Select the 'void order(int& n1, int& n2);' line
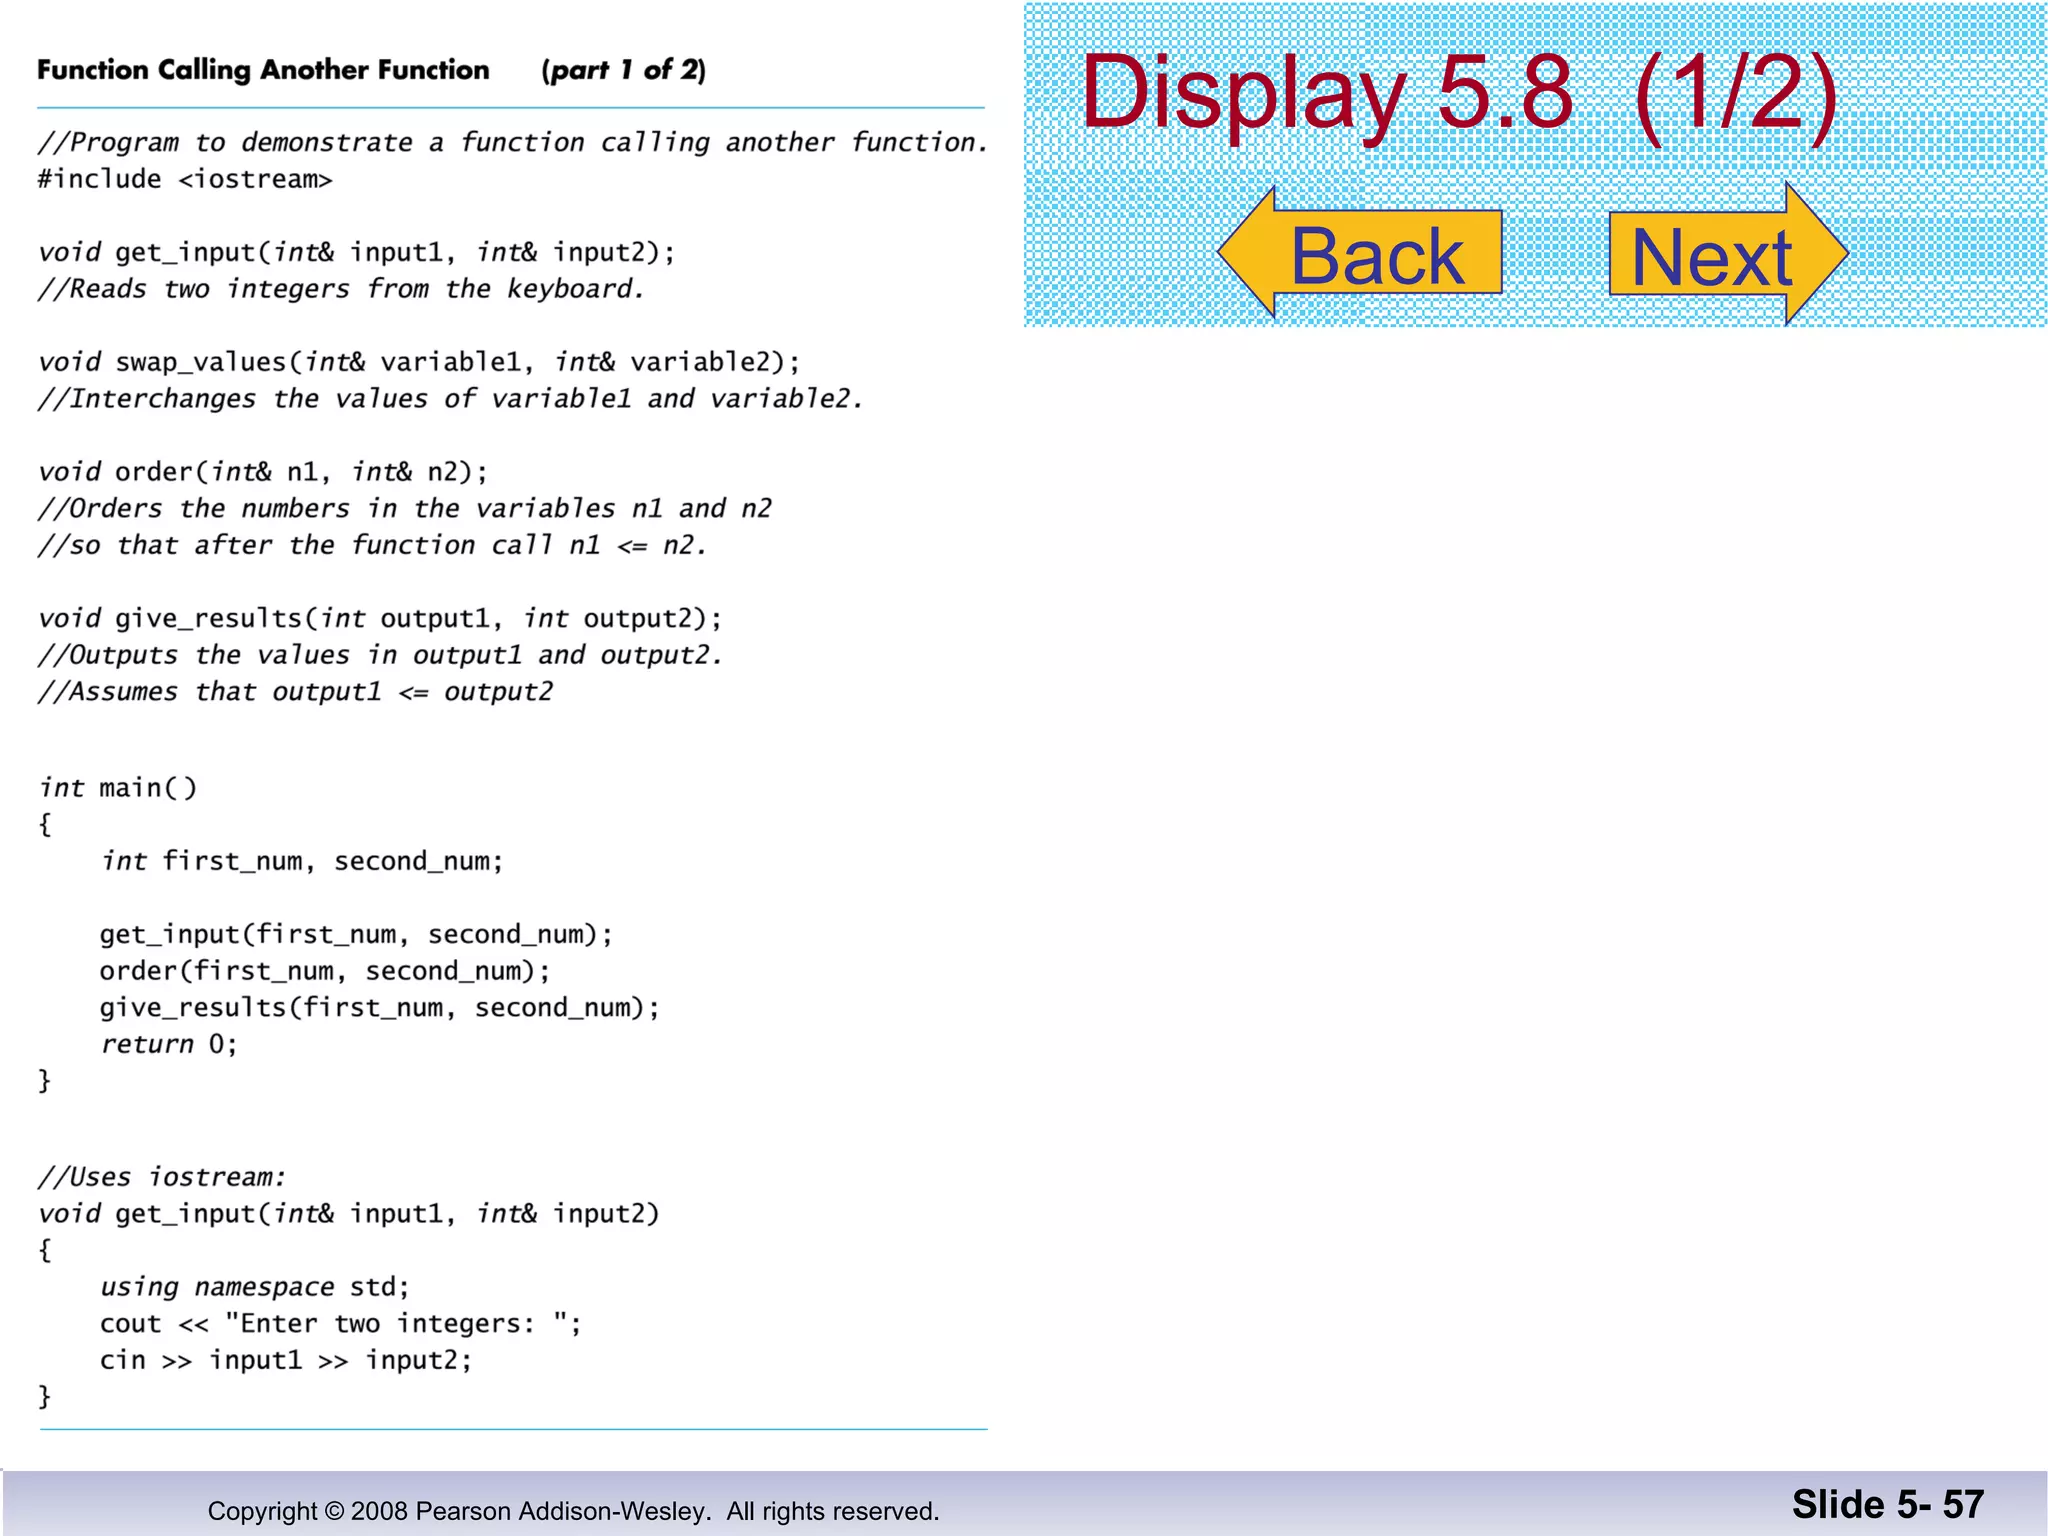The image size is (2048, 1536). pos(263,472)
